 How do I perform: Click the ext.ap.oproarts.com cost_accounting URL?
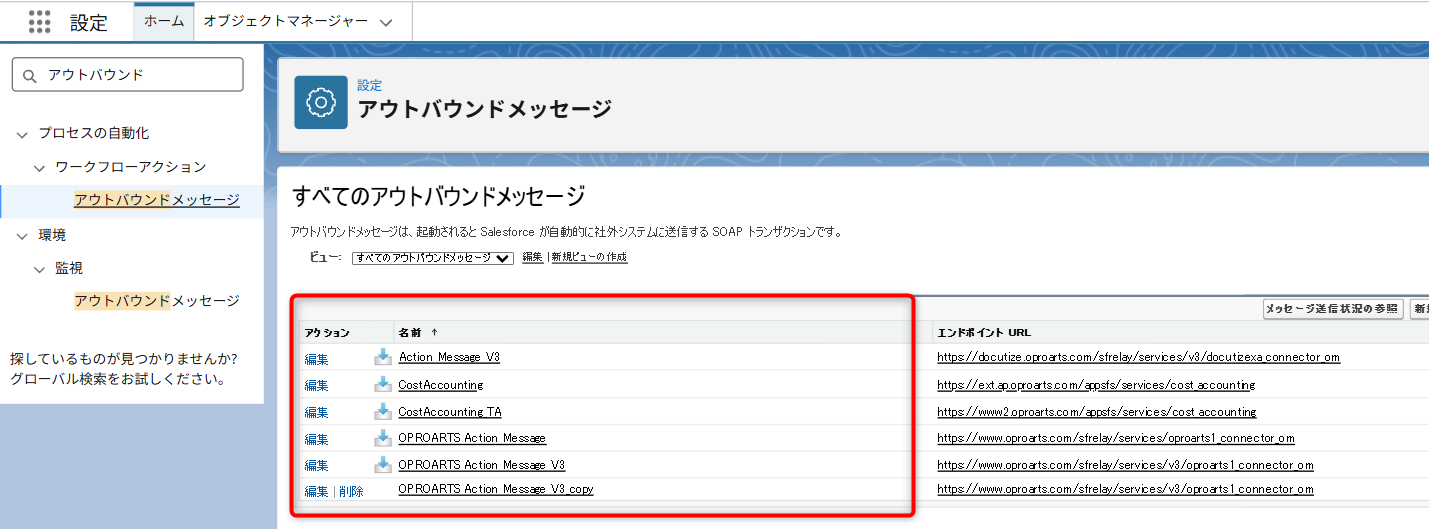[1096, 384]
